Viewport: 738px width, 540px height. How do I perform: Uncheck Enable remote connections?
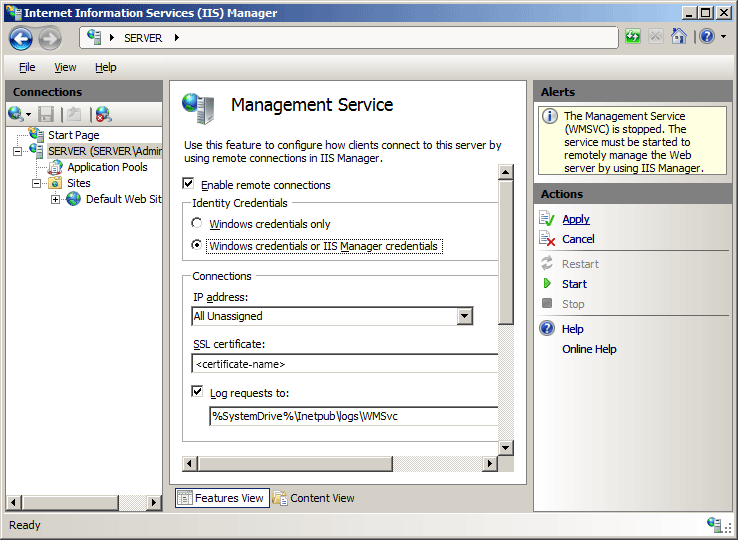pyautogui.click(x=188, y=184)
